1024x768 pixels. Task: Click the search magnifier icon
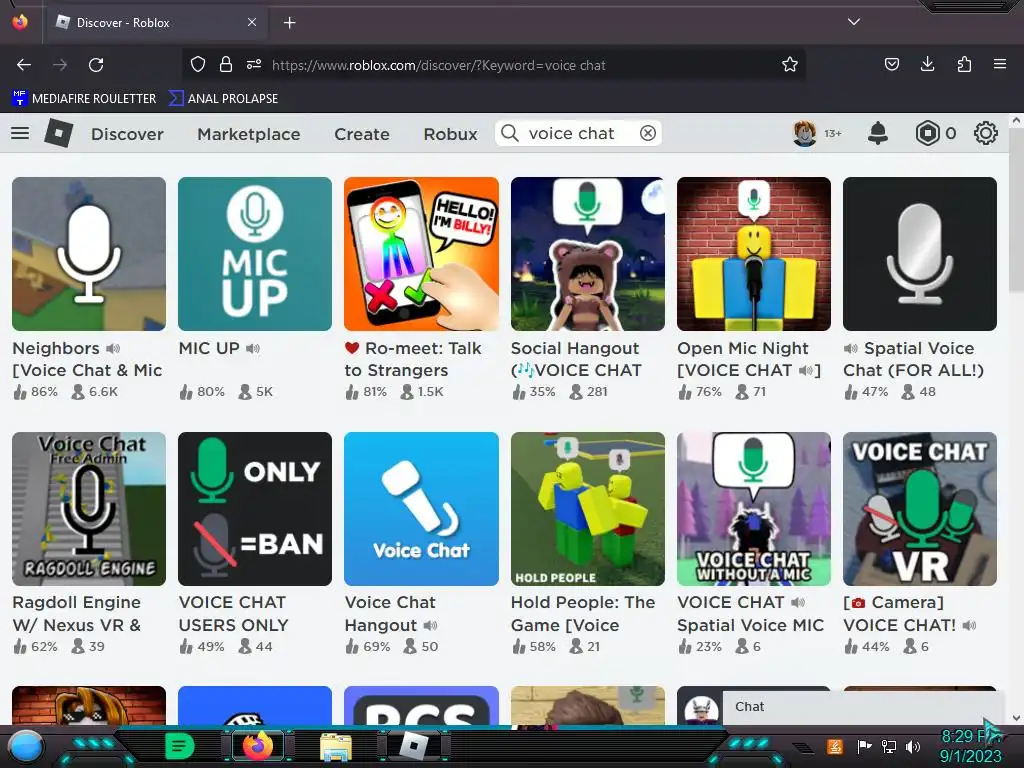point(510,133)
